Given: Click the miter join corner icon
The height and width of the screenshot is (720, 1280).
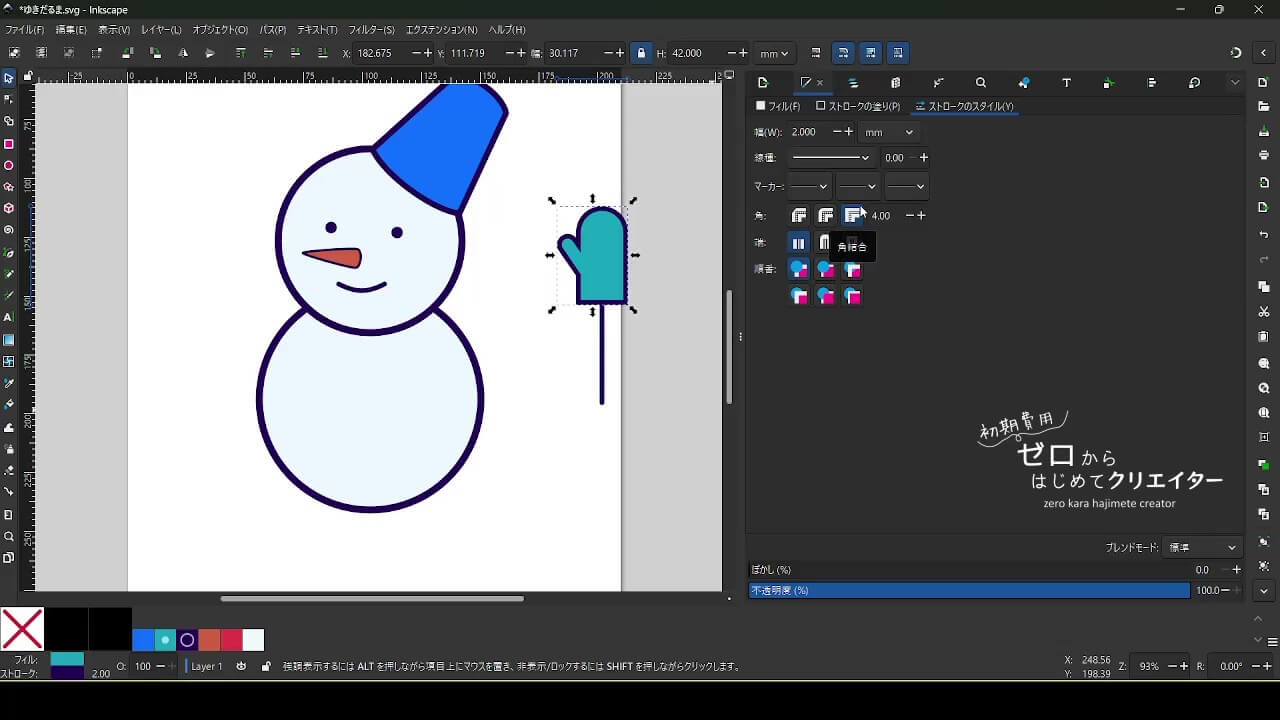Looking at the screenshot, I should 852,216.
